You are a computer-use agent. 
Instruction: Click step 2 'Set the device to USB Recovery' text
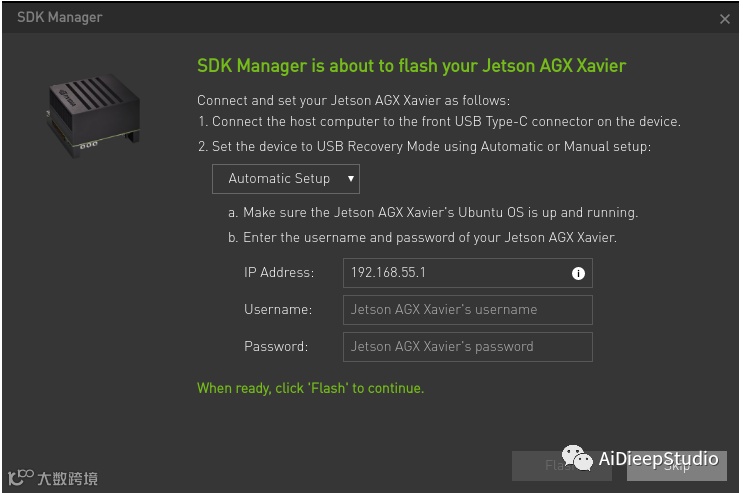click(x=425, y=146)
